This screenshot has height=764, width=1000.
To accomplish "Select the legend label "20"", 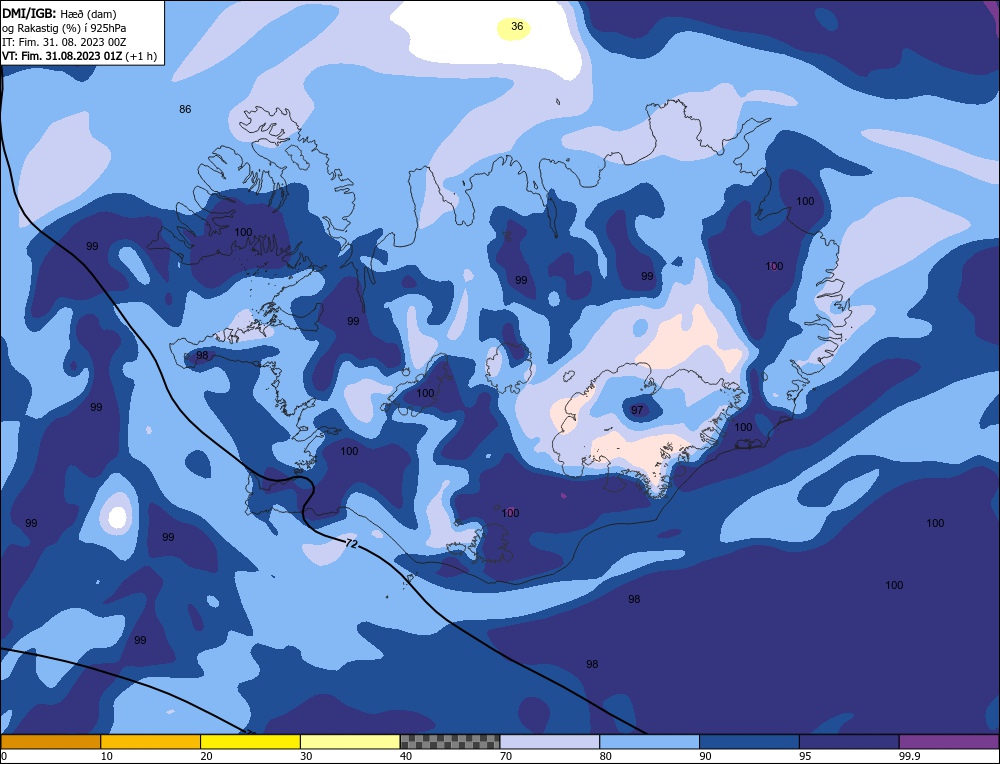I will [207, 756].
